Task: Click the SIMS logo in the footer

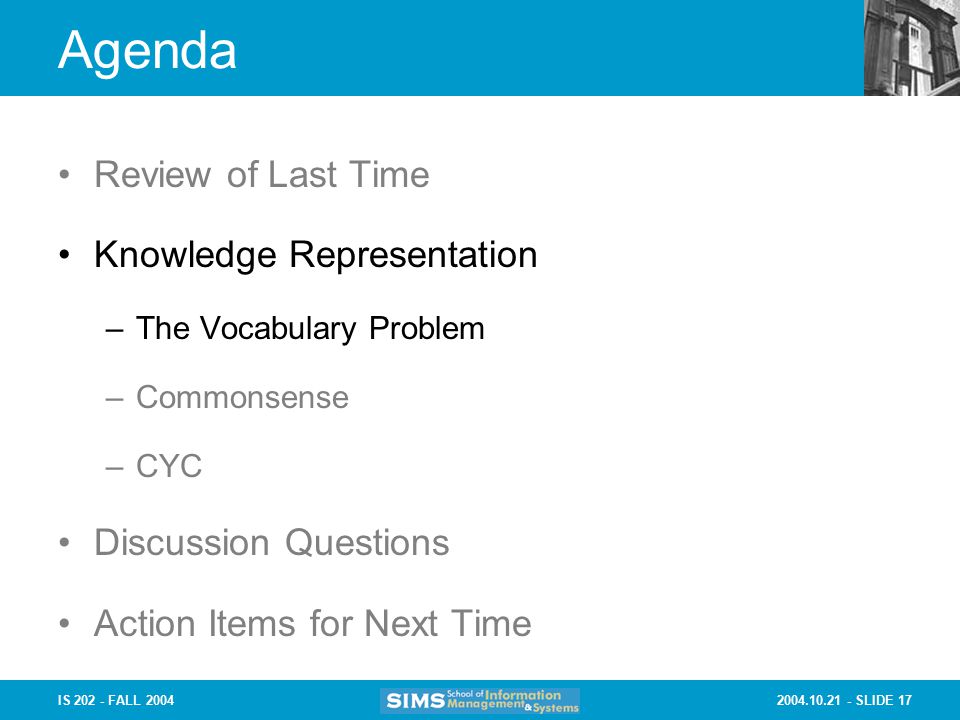Action: (x=479, y=700)
